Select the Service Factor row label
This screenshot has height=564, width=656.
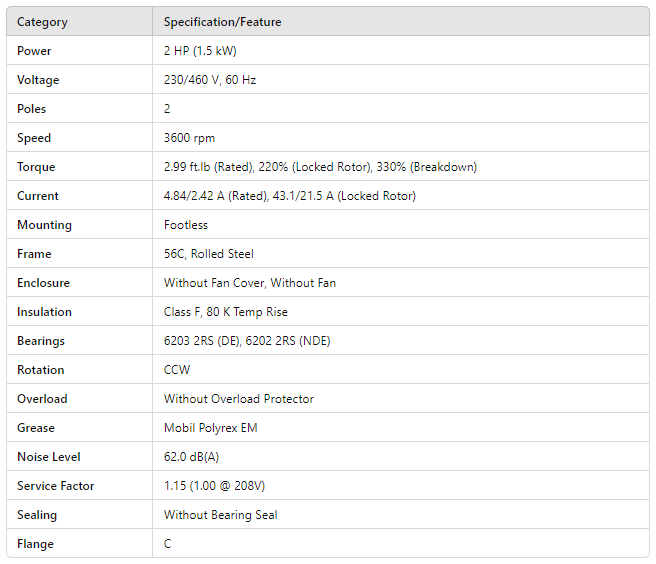[56, 486]
